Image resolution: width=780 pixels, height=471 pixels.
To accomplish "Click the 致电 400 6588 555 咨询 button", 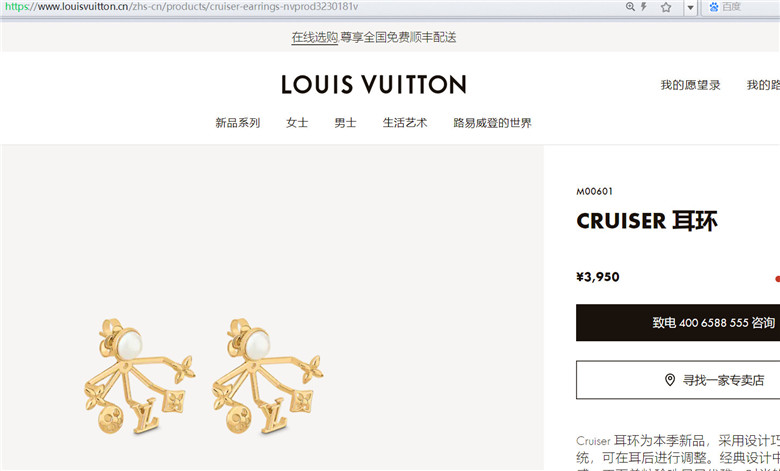I will [x=678, y=323].
